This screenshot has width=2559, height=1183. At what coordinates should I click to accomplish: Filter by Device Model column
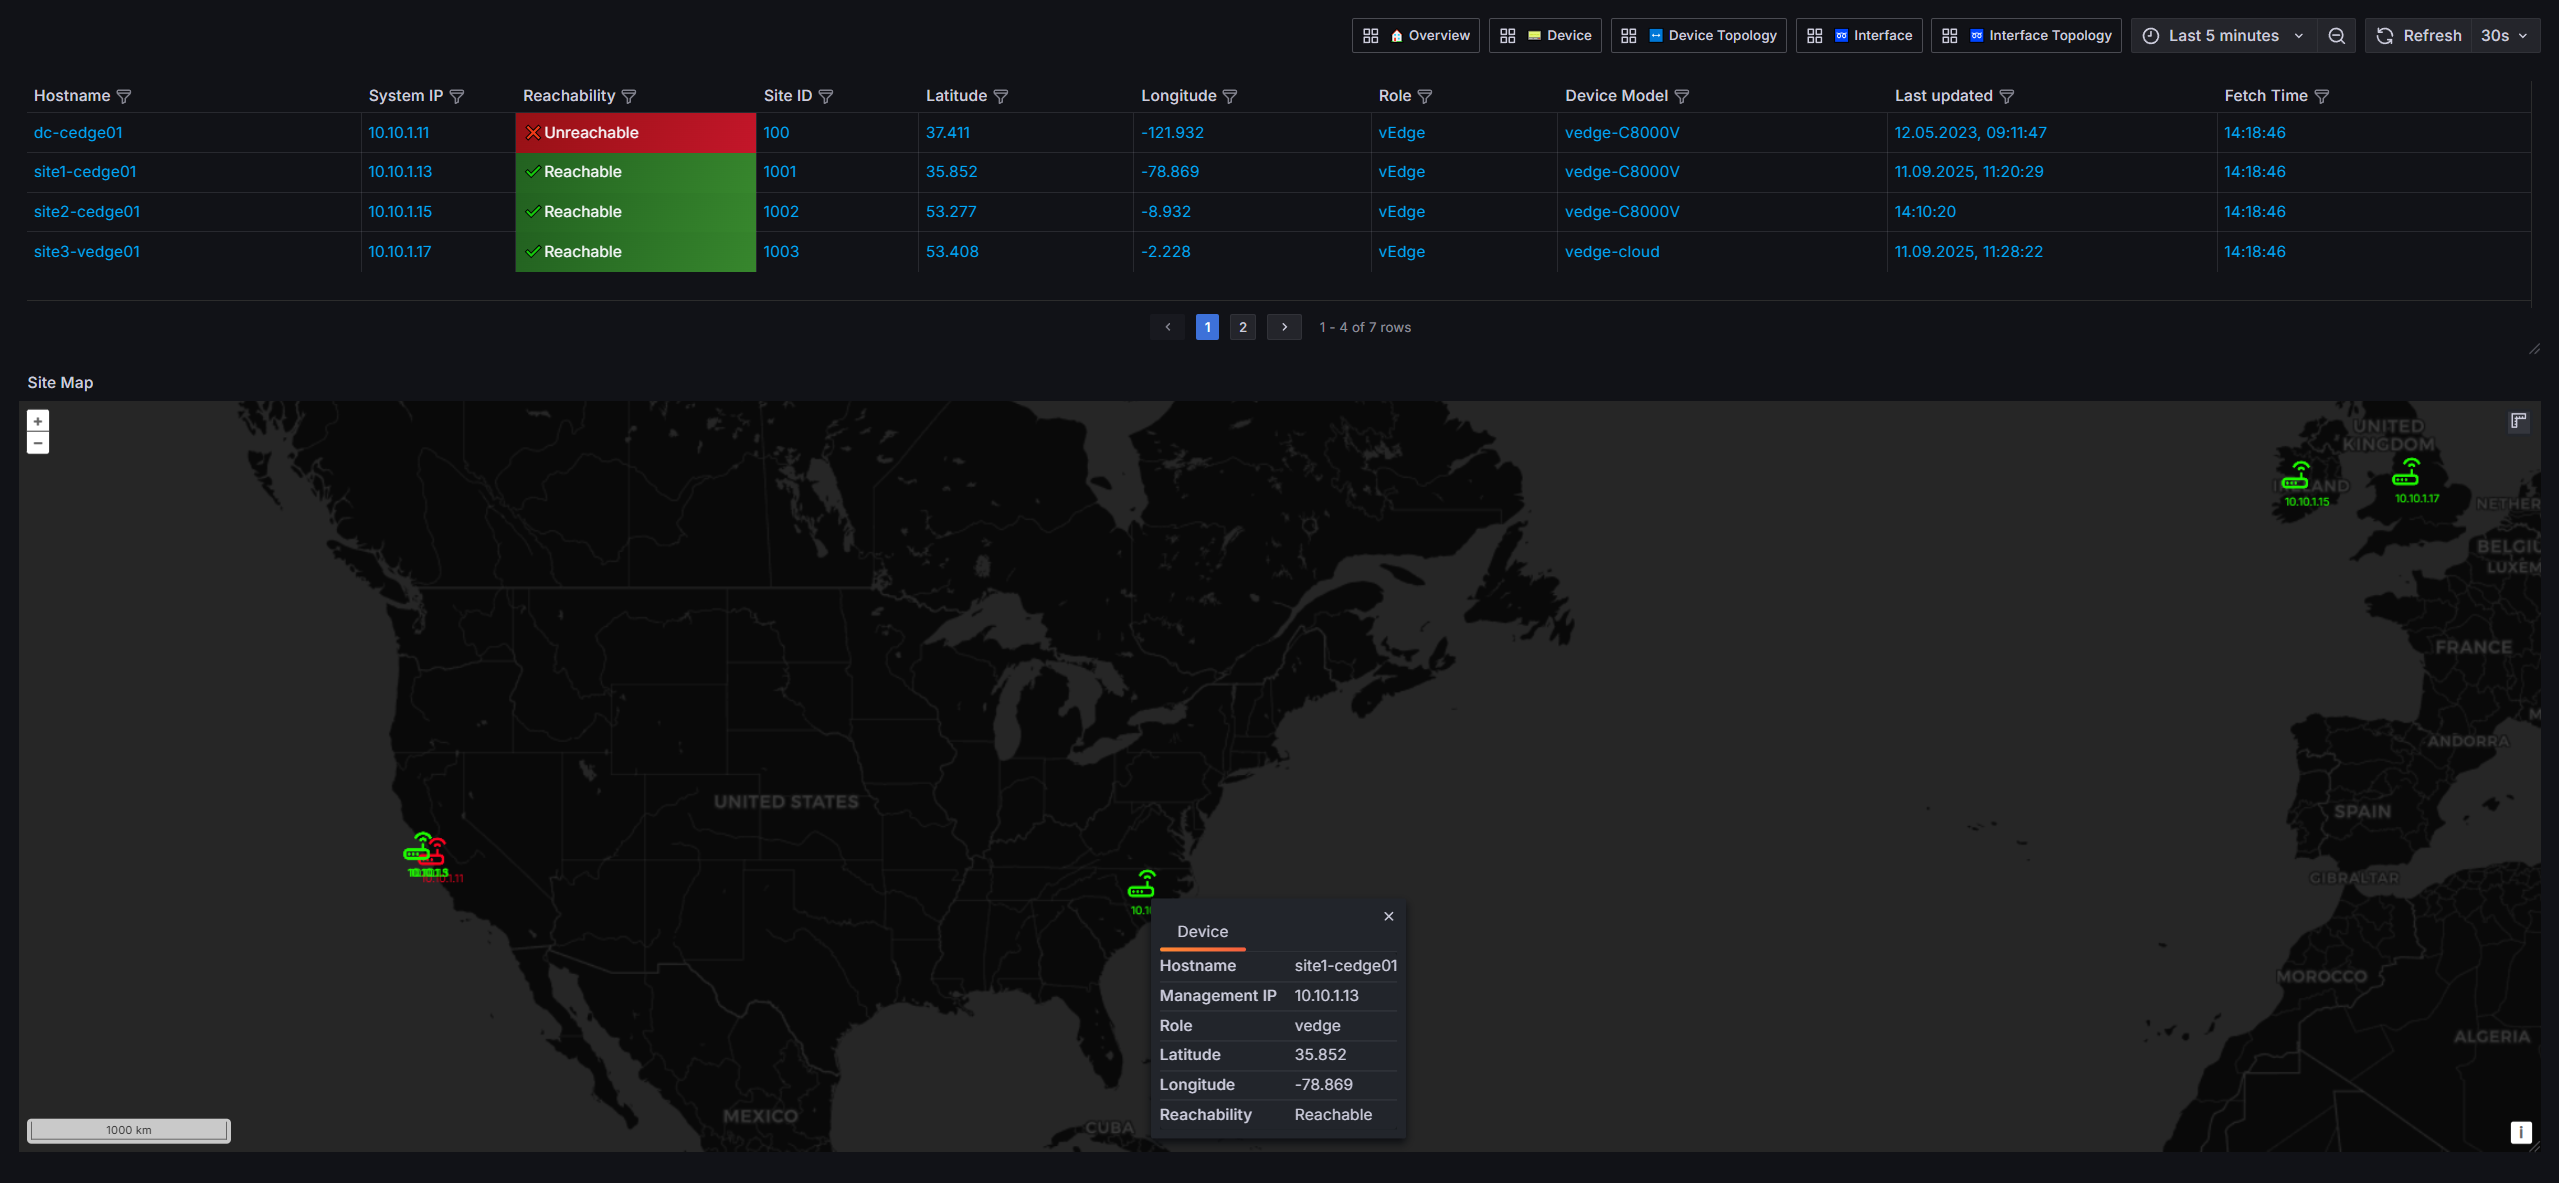coord(1682,96)
